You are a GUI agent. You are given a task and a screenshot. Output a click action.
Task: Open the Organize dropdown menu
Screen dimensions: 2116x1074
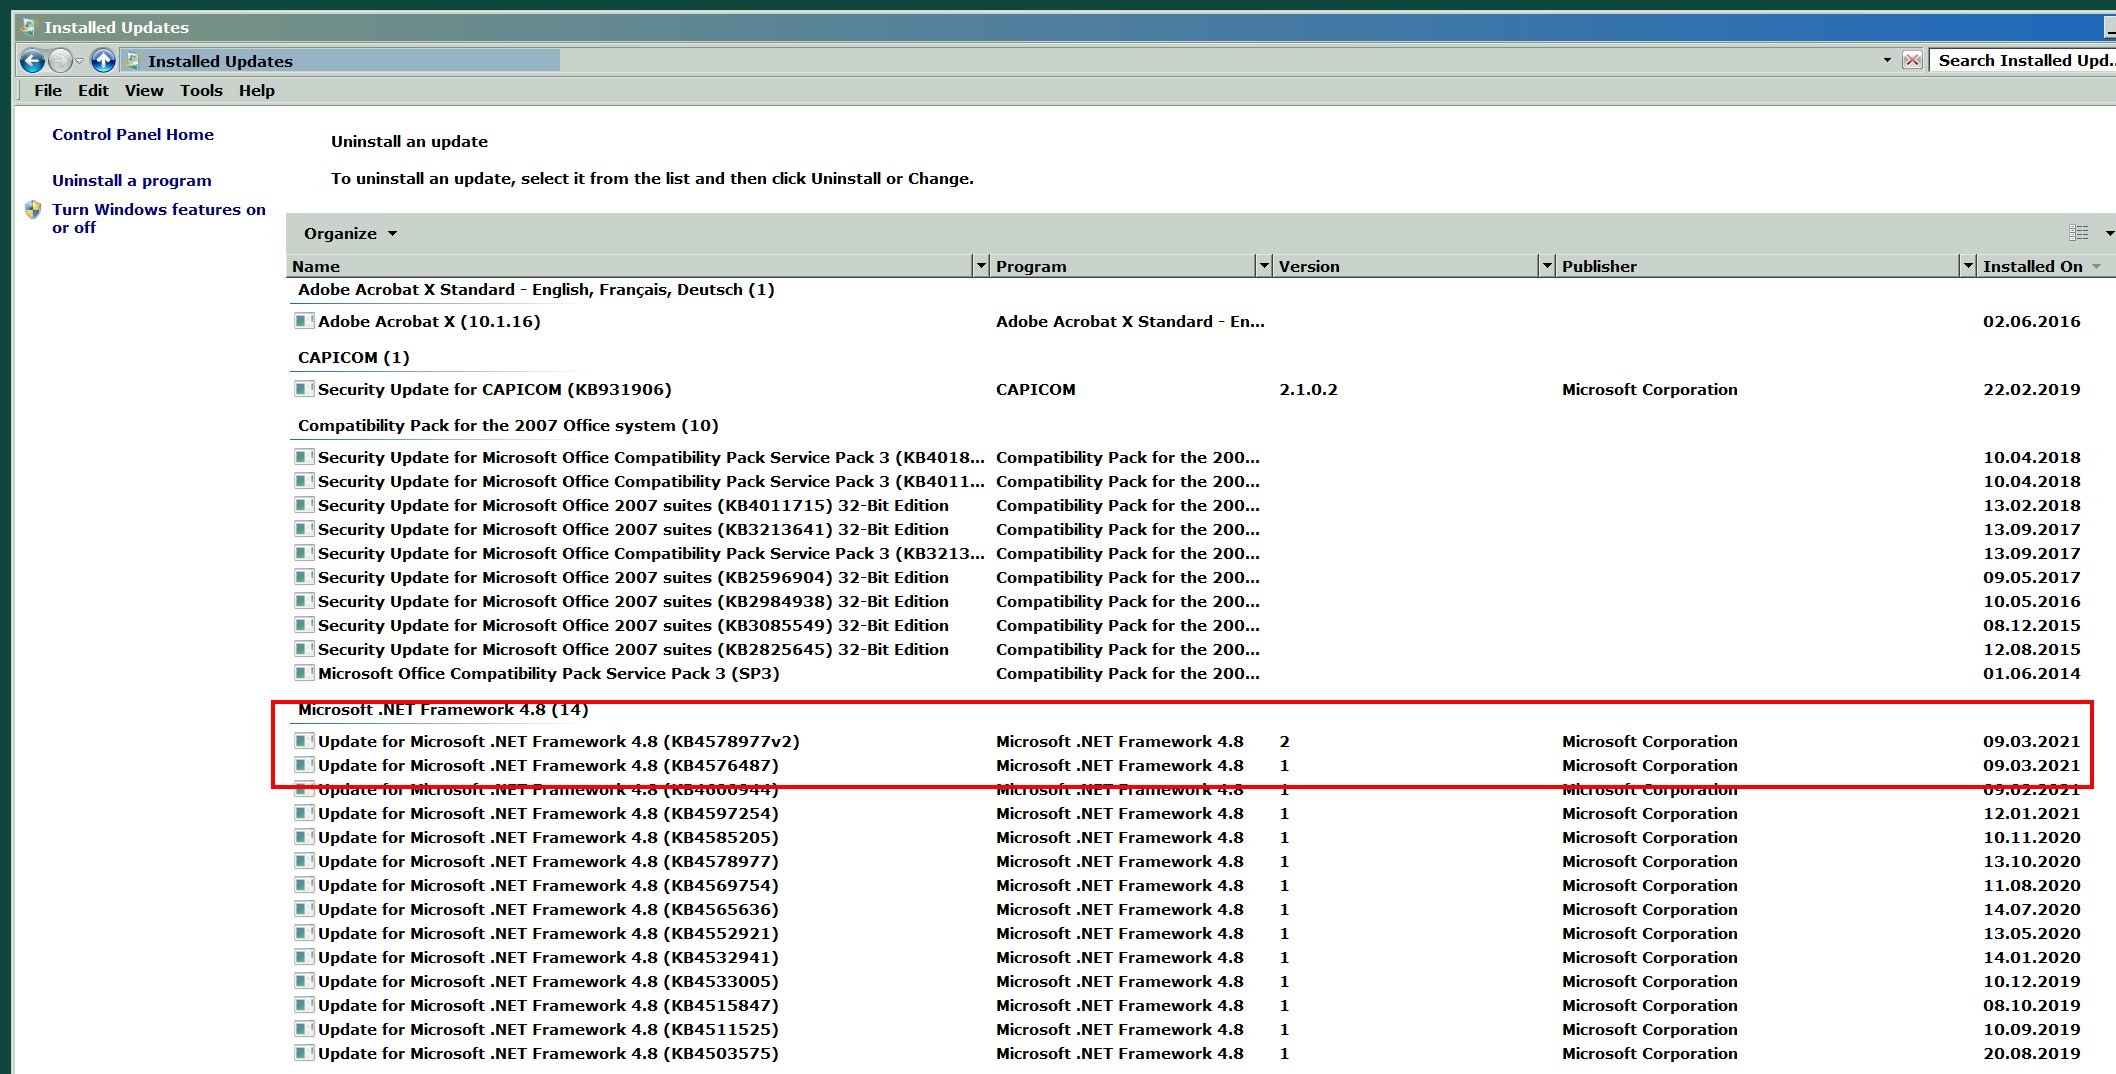tap(350, 233)
